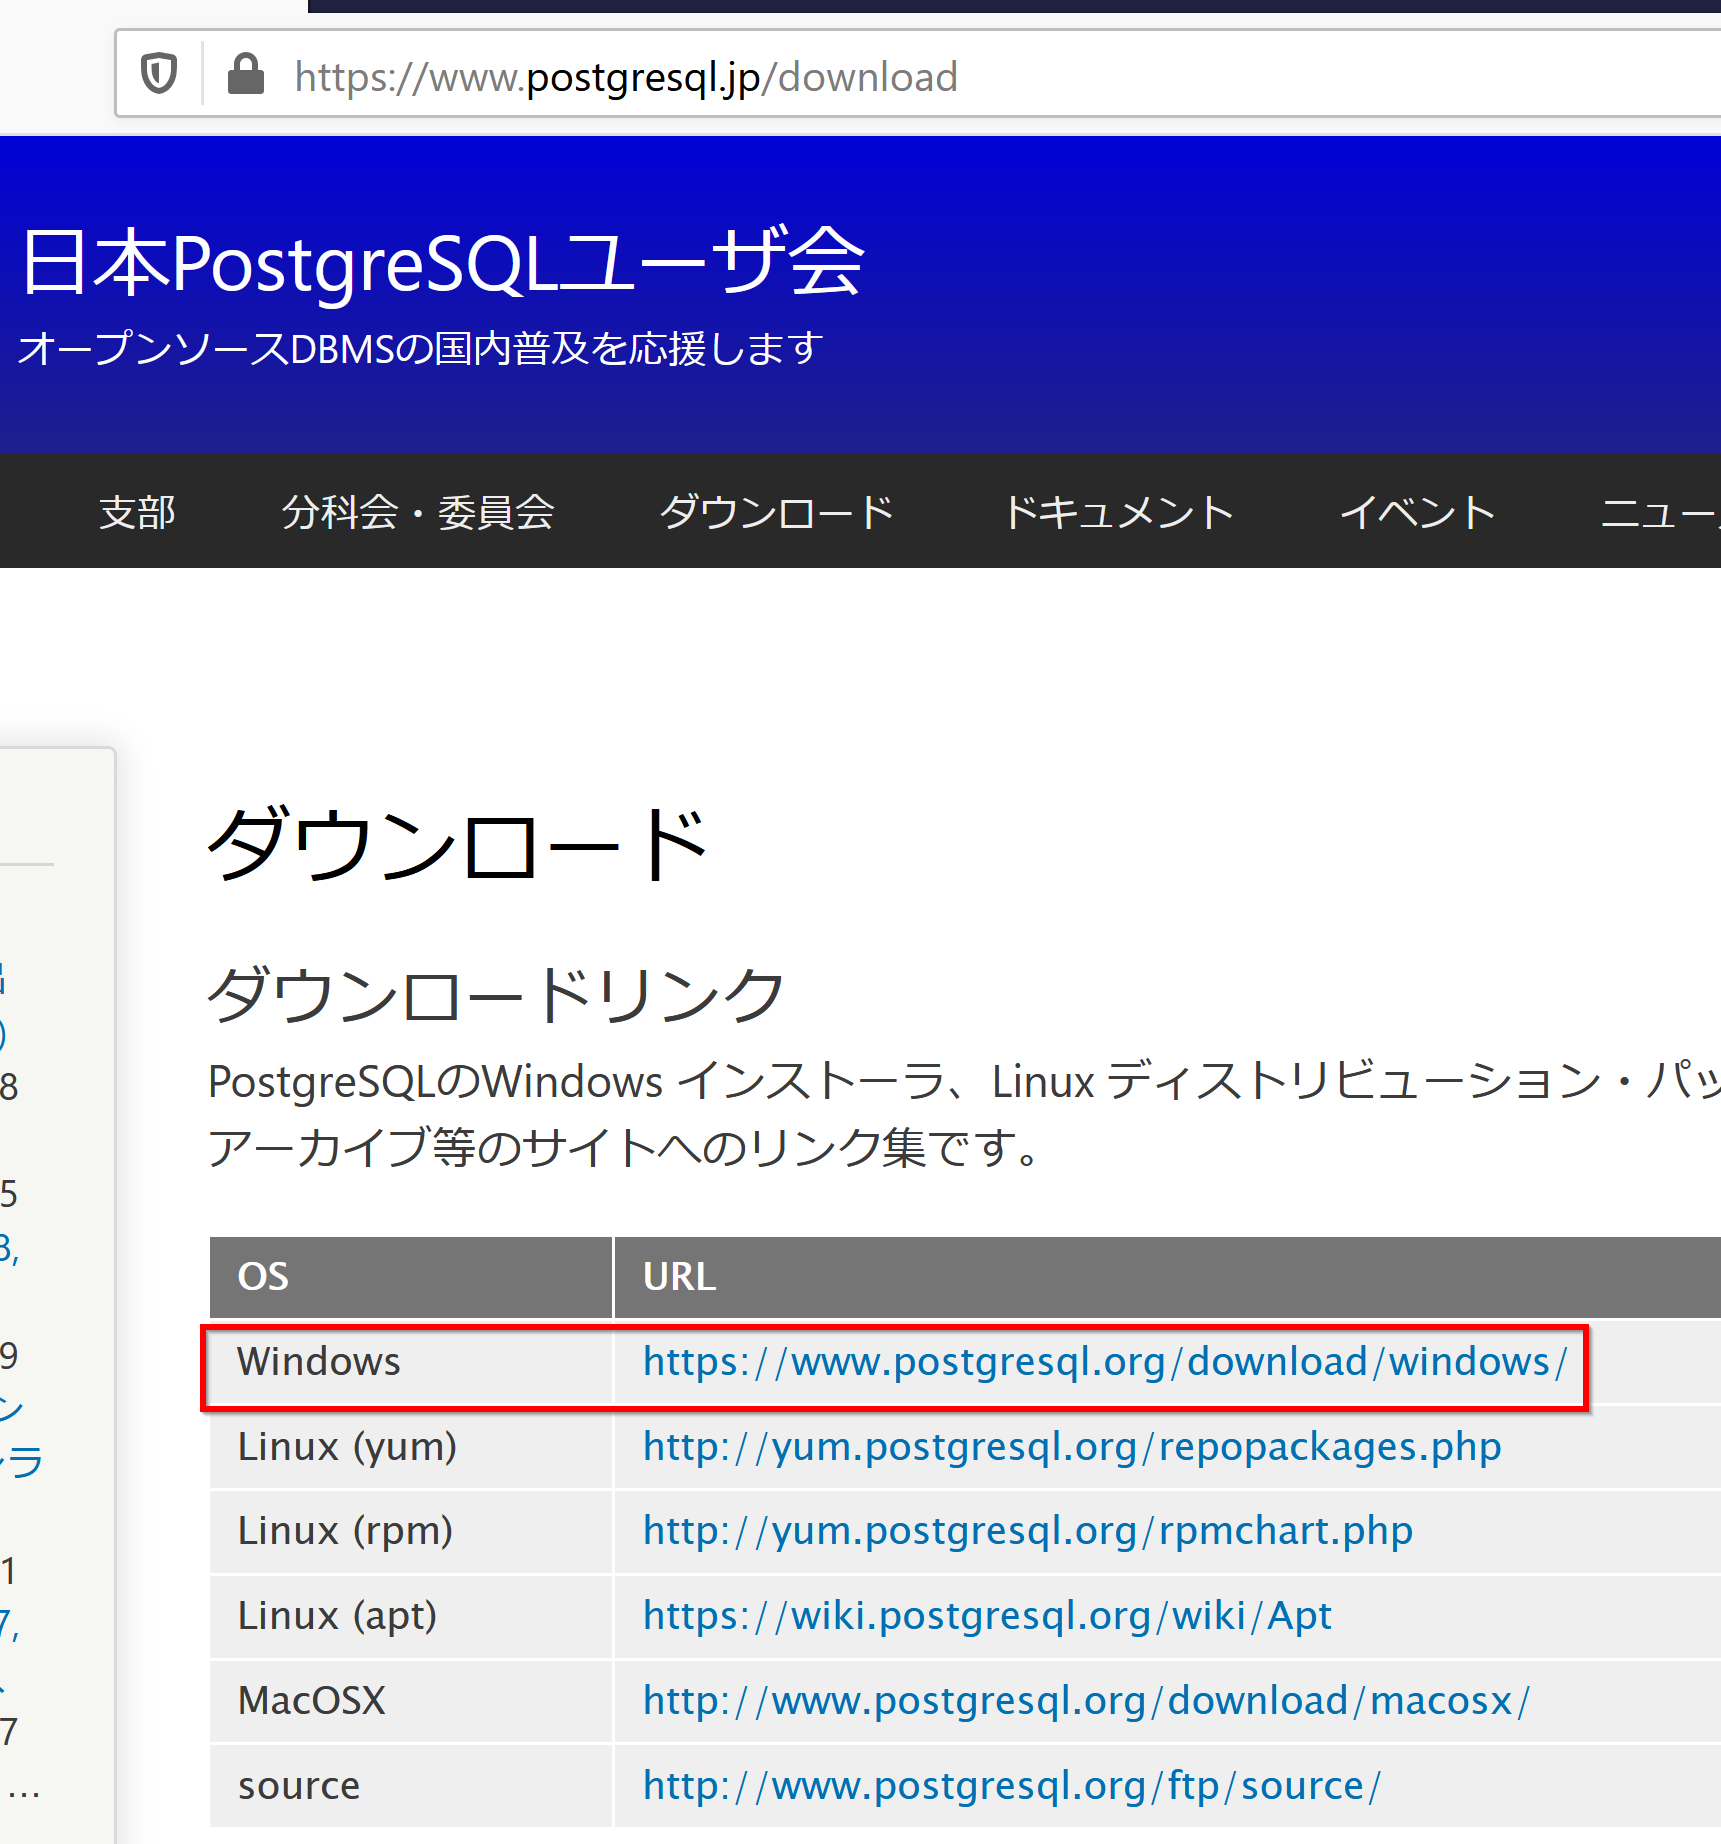The height and width of the screenshot is (1844, 1721).
Task: Open the 日本PostgreSQLユーザ会 site title
Action: pos(443,262)
